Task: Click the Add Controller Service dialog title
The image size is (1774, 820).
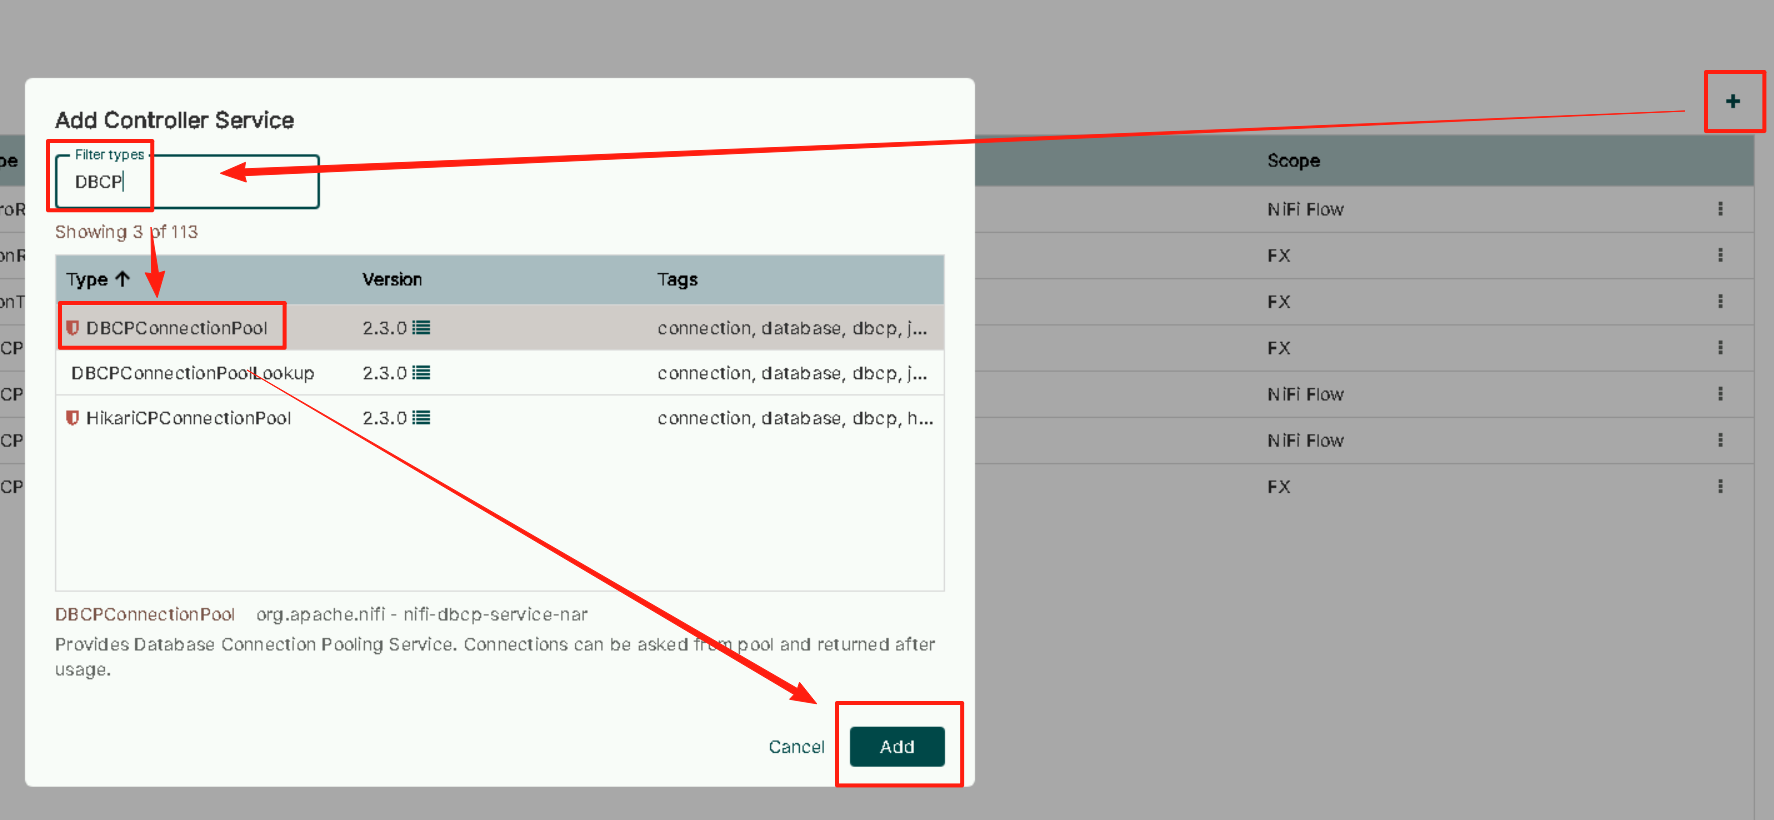Action: [174, 120]
